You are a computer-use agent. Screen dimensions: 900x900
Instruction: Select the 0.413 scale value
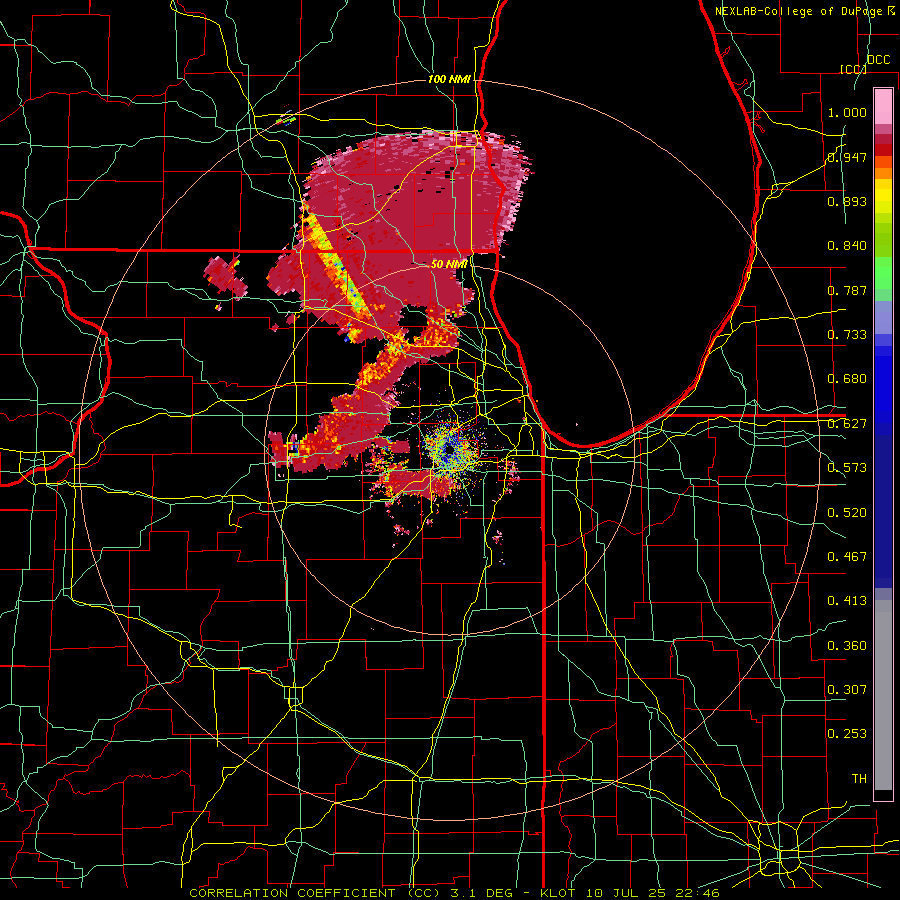point(847,601)
